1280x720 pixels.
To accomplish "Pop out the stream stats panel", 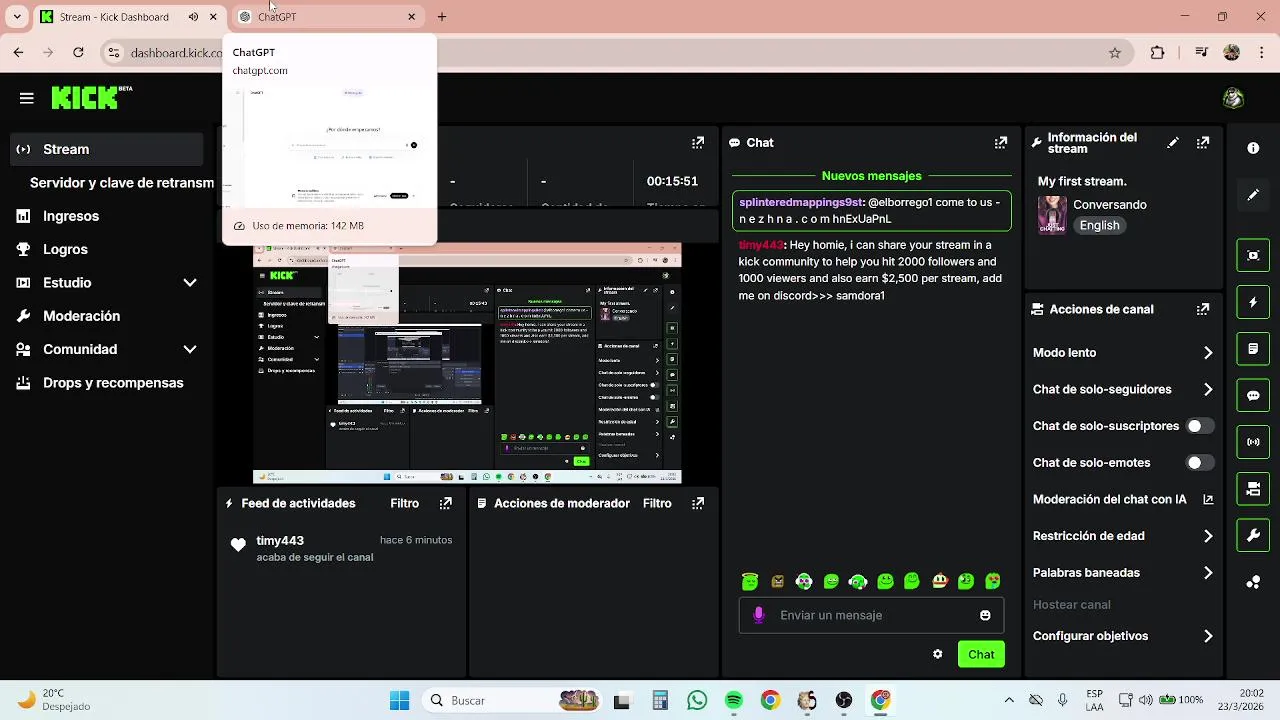I will tap(698, 143).
